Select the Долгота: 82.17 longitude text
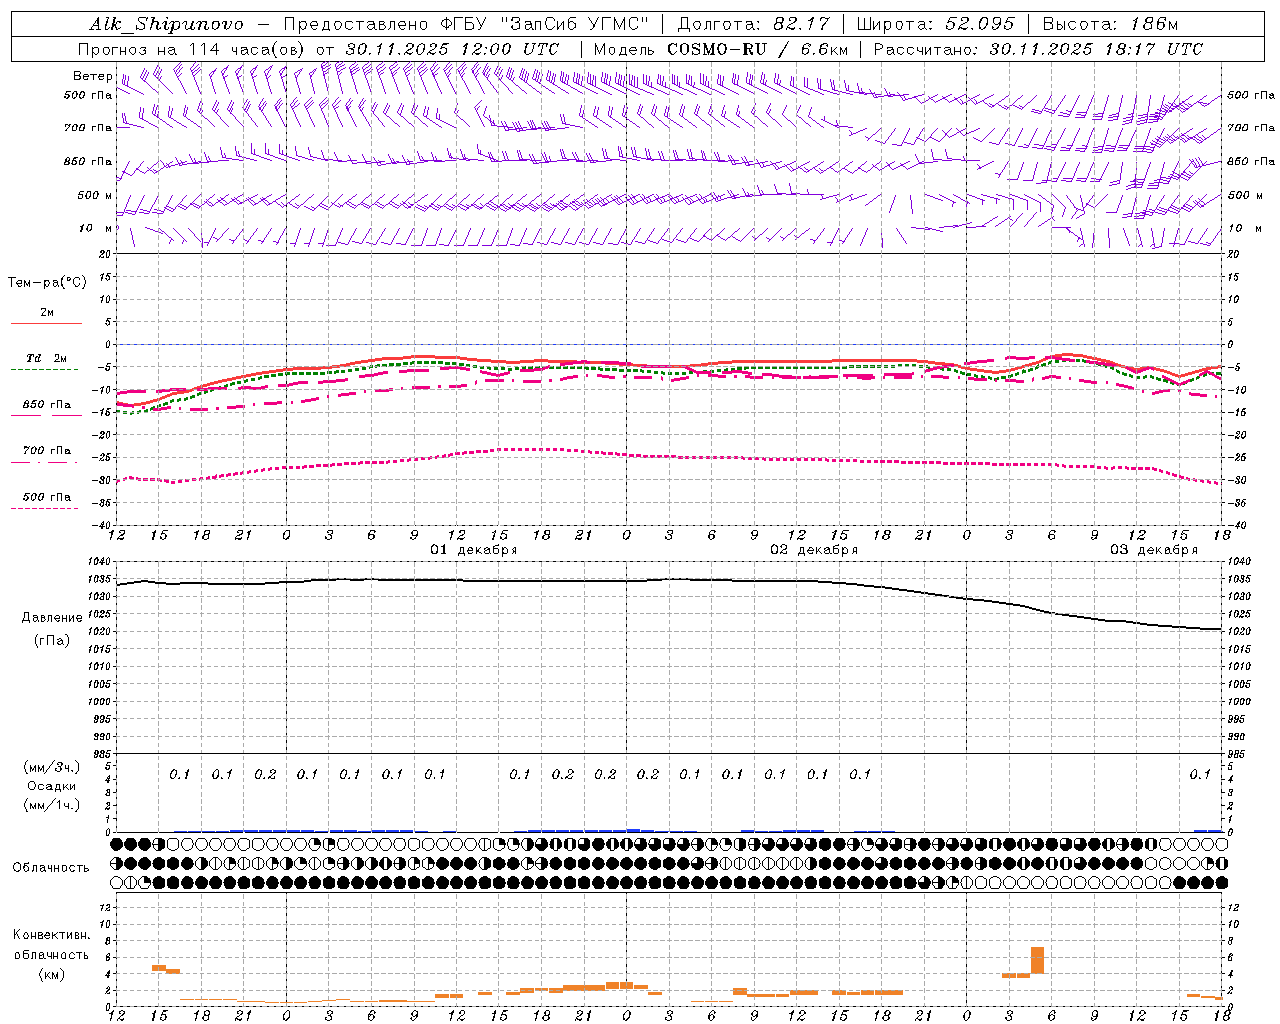This screenshot has width=1280, height=1024. tap(754, 24)
